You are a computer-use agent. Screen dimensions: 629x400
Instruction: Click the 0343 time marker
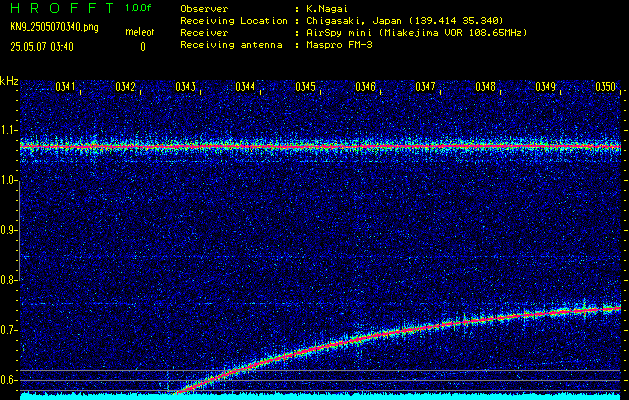point(185,87)
